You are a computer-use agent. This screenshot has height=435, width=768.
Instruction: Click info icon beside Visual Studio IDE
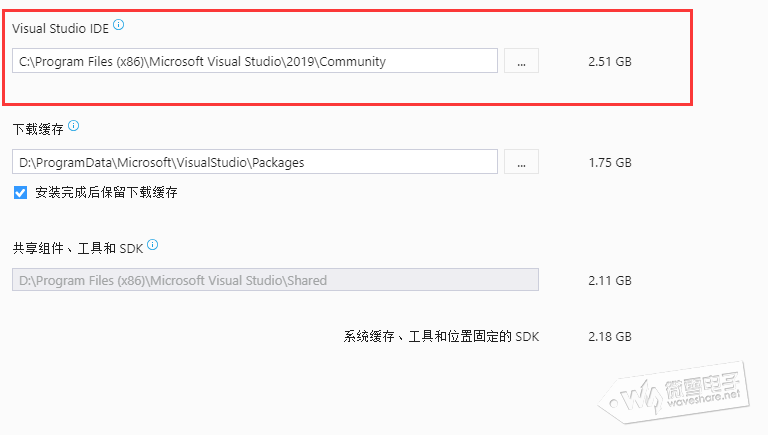pos(119,24)
